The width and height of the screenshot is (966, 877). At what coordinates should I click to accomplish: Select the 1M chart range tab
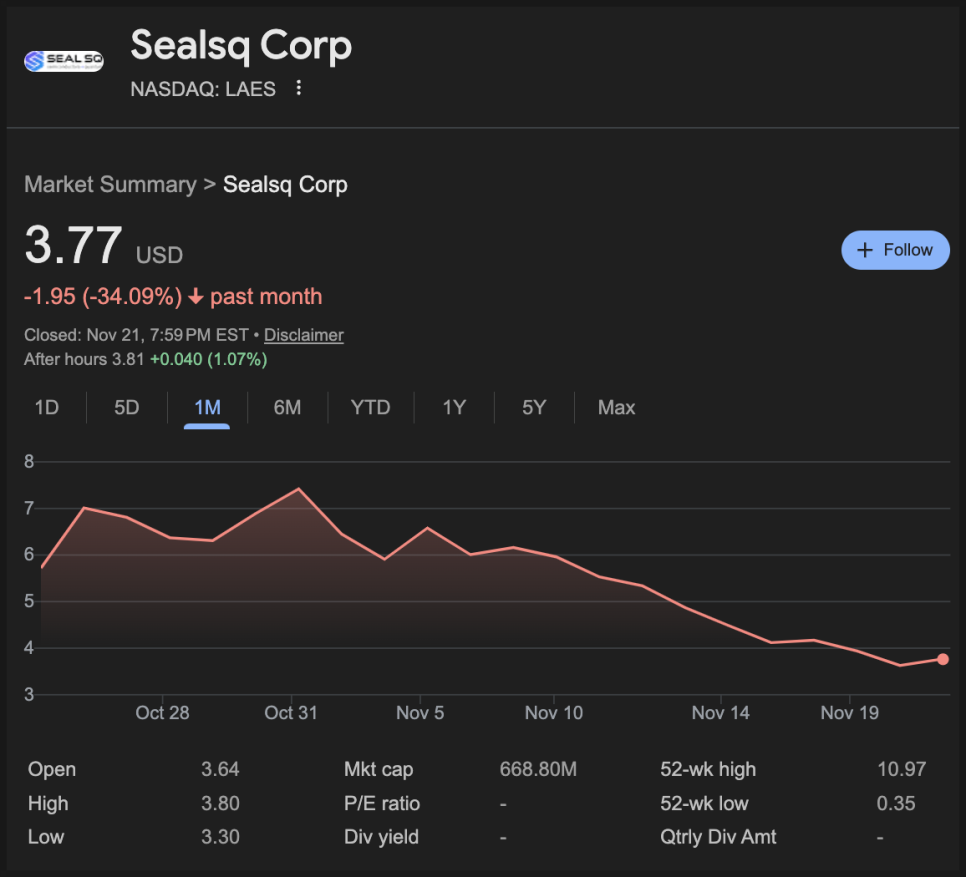[207, 407]
